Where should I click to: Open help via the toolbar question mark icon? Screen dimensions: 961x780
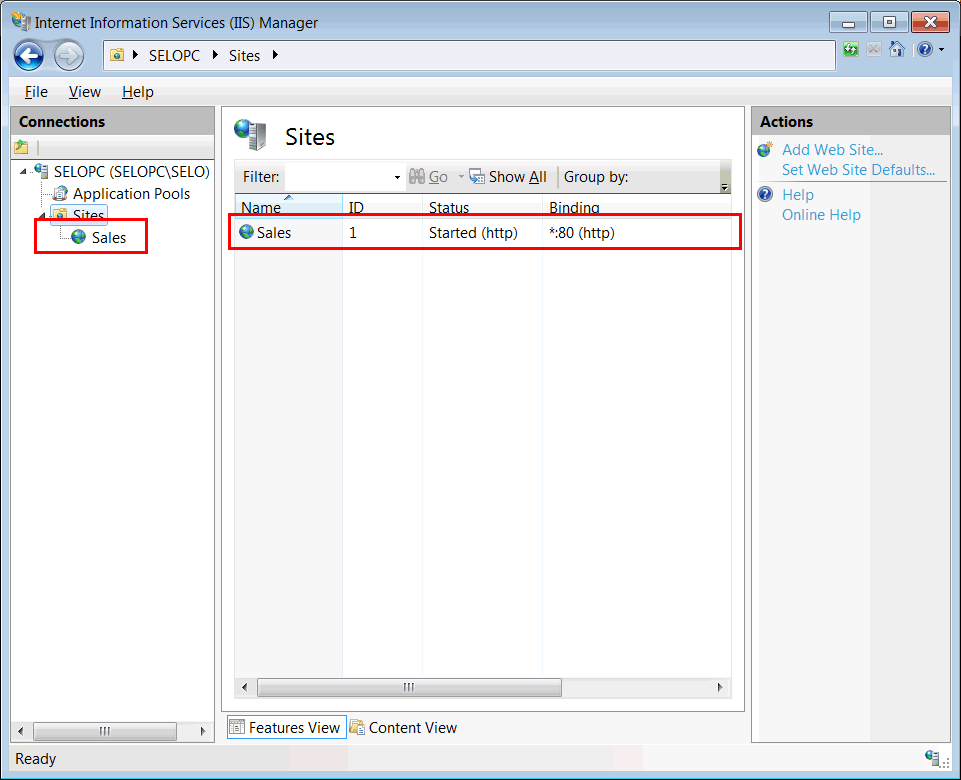[925, 50]
